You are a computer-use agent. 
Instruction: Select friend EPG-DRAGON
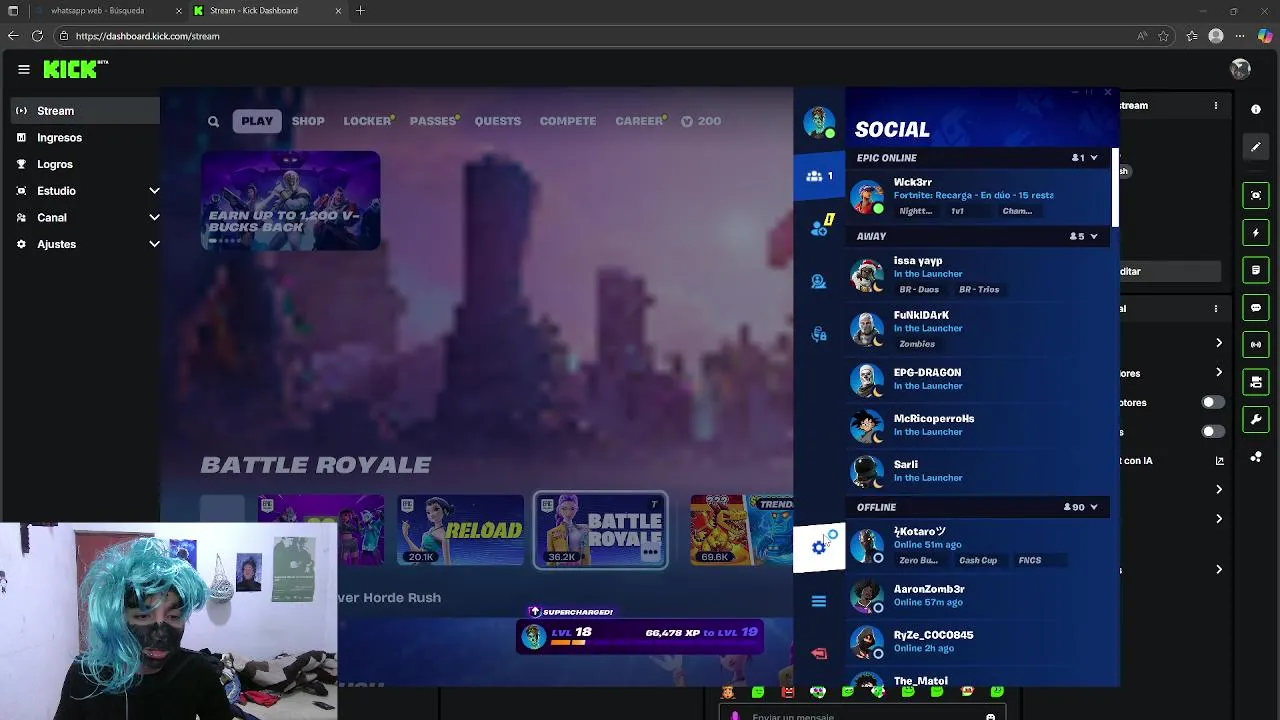pyautogui.click(x=977, y=379)
